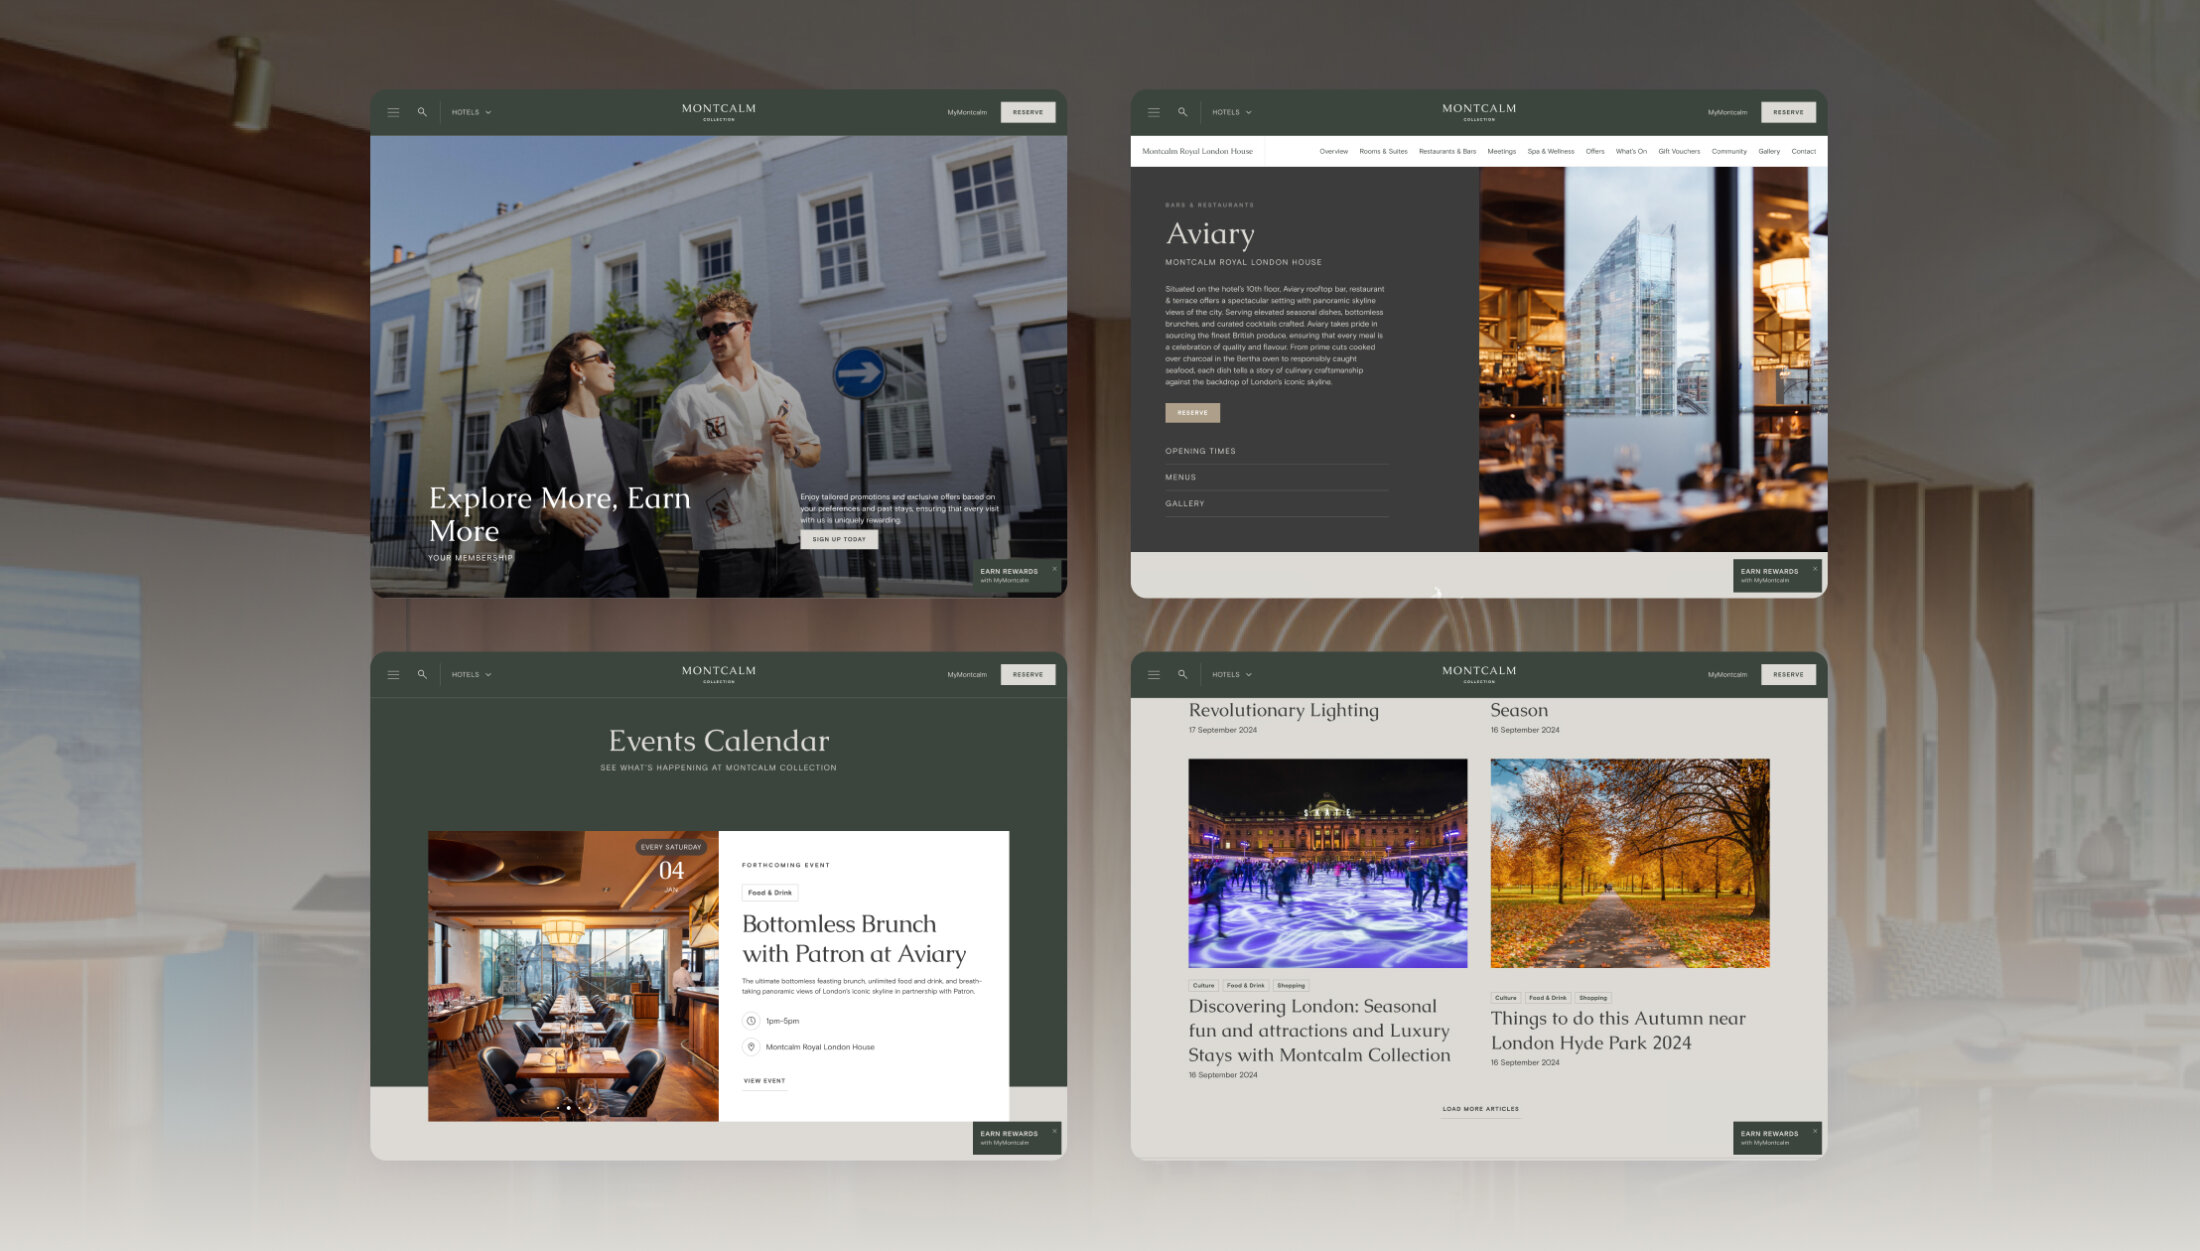The height and width of the screenshot is (1251, 2200).
Task: Click Load More Articles link
Action: point(1480,1108)
